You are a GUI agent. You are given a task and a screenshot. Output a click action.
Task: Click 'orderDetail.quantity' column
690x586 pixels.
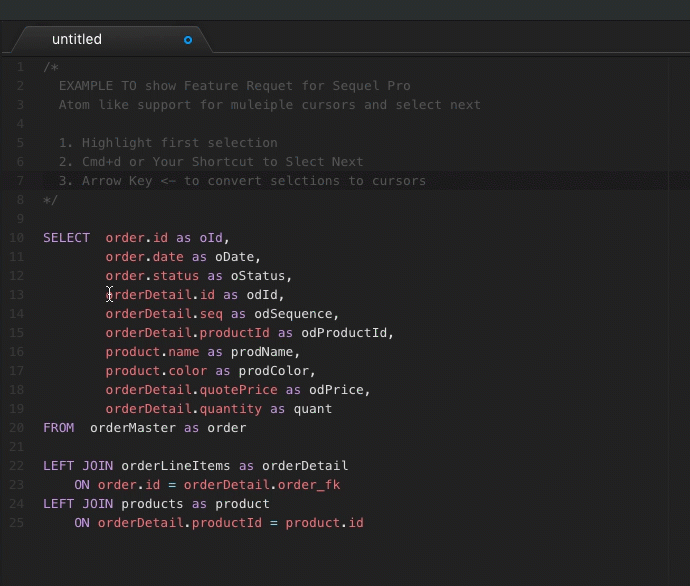click(x=184, y=409)
